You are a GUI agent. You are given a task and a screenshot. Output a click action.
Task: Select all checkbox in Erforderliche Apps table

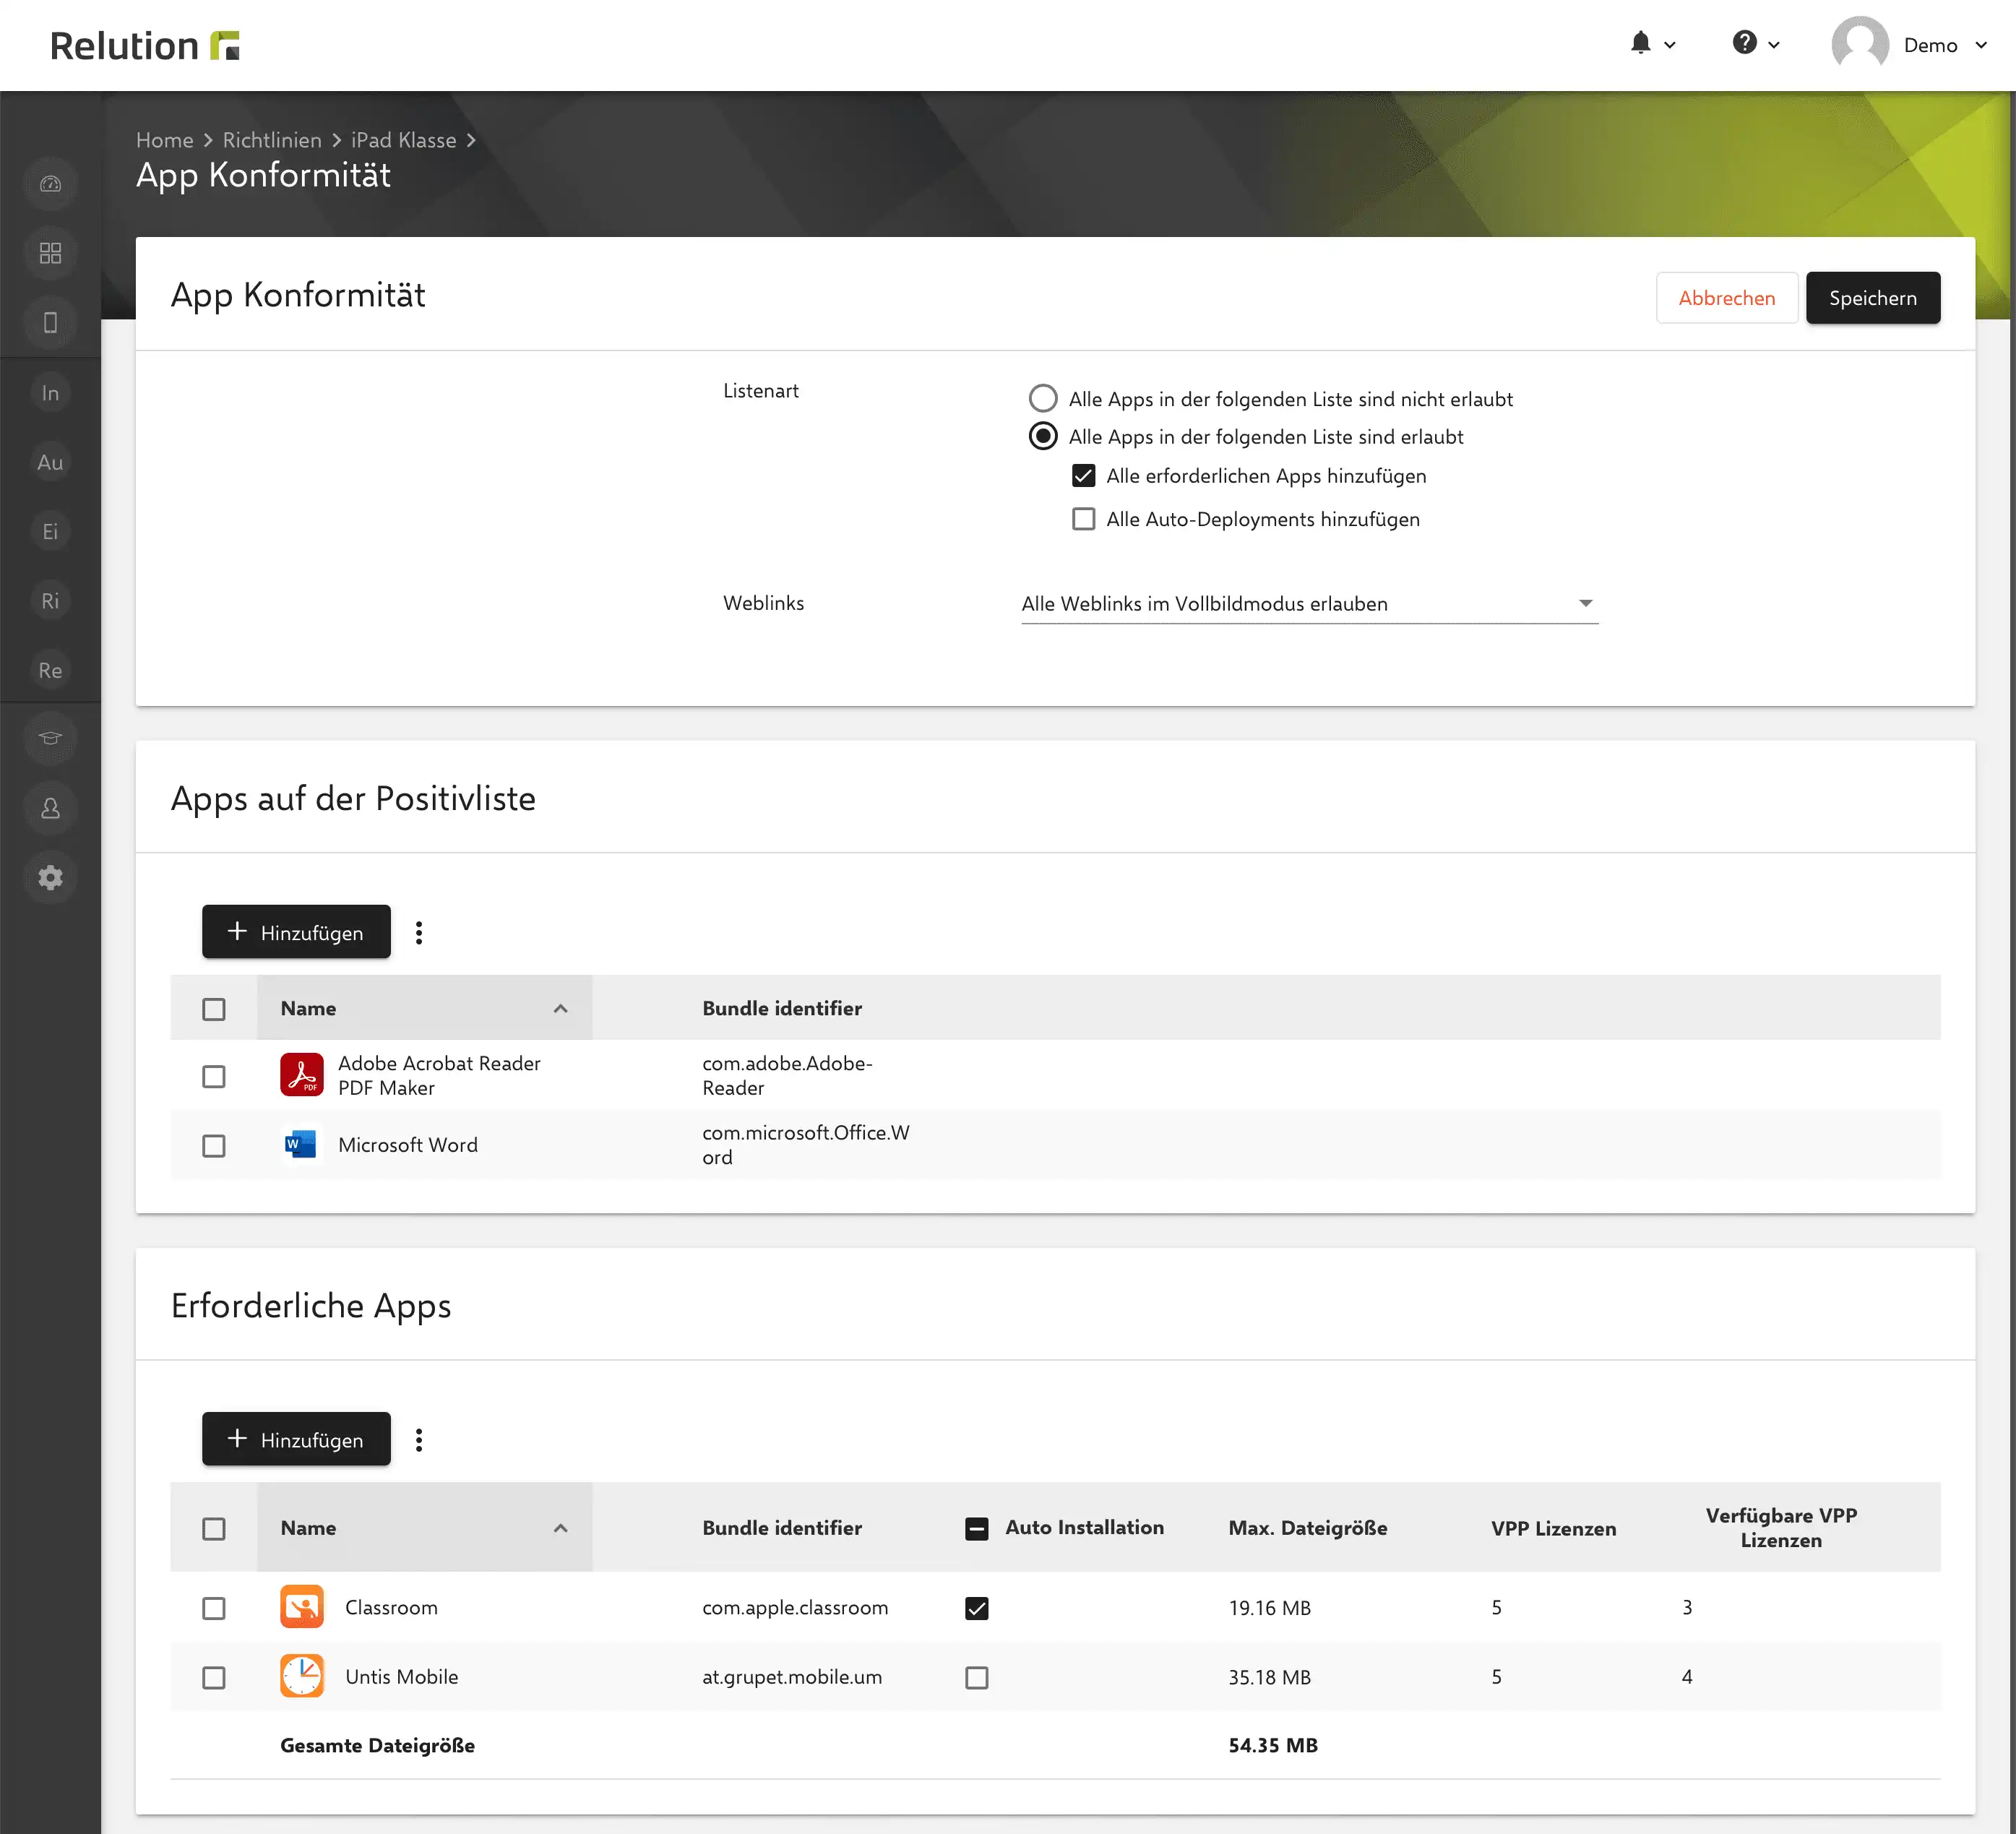(x=214, y=1528)
